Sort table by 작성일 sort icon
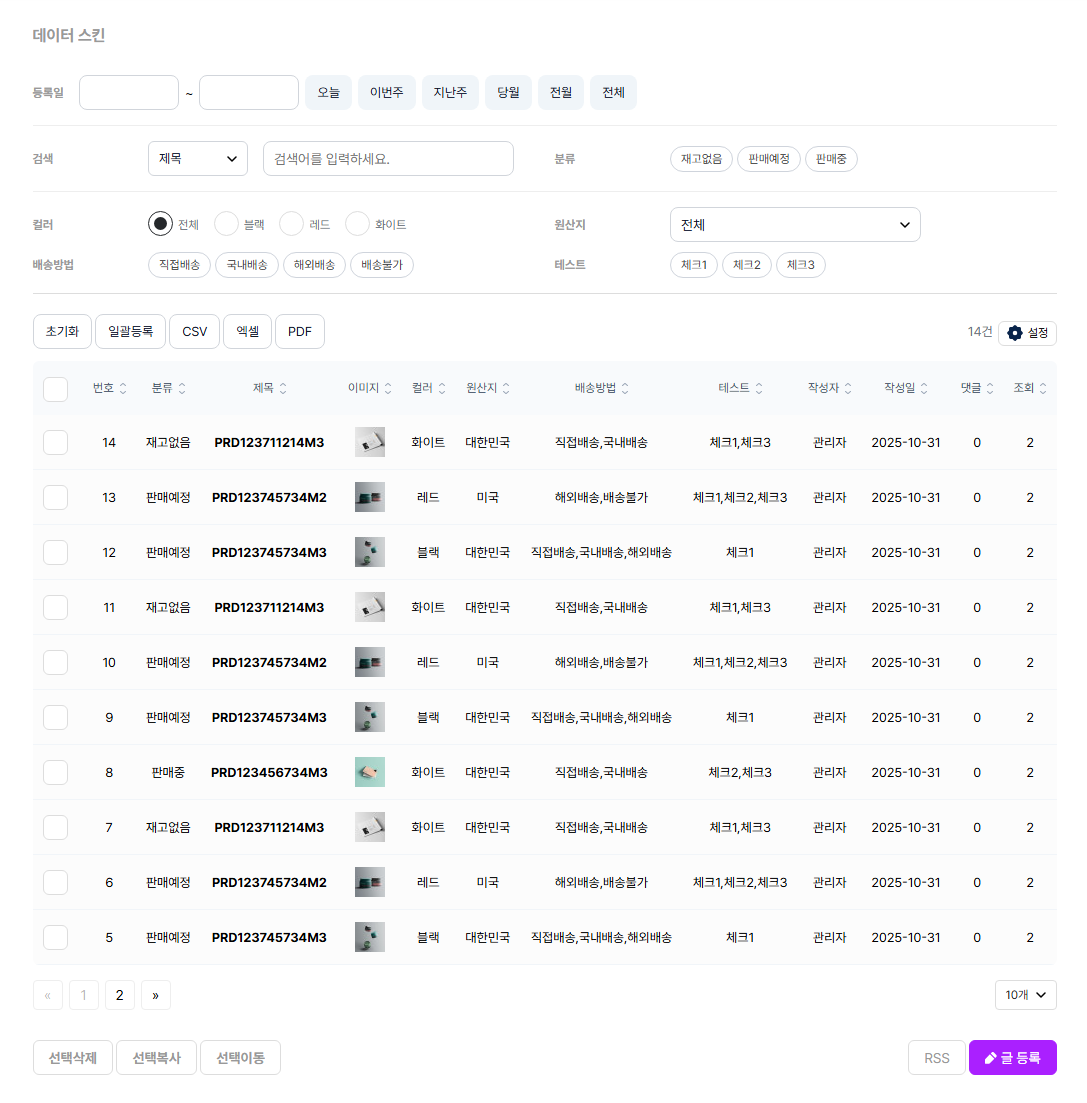 (x=924, y=388)
